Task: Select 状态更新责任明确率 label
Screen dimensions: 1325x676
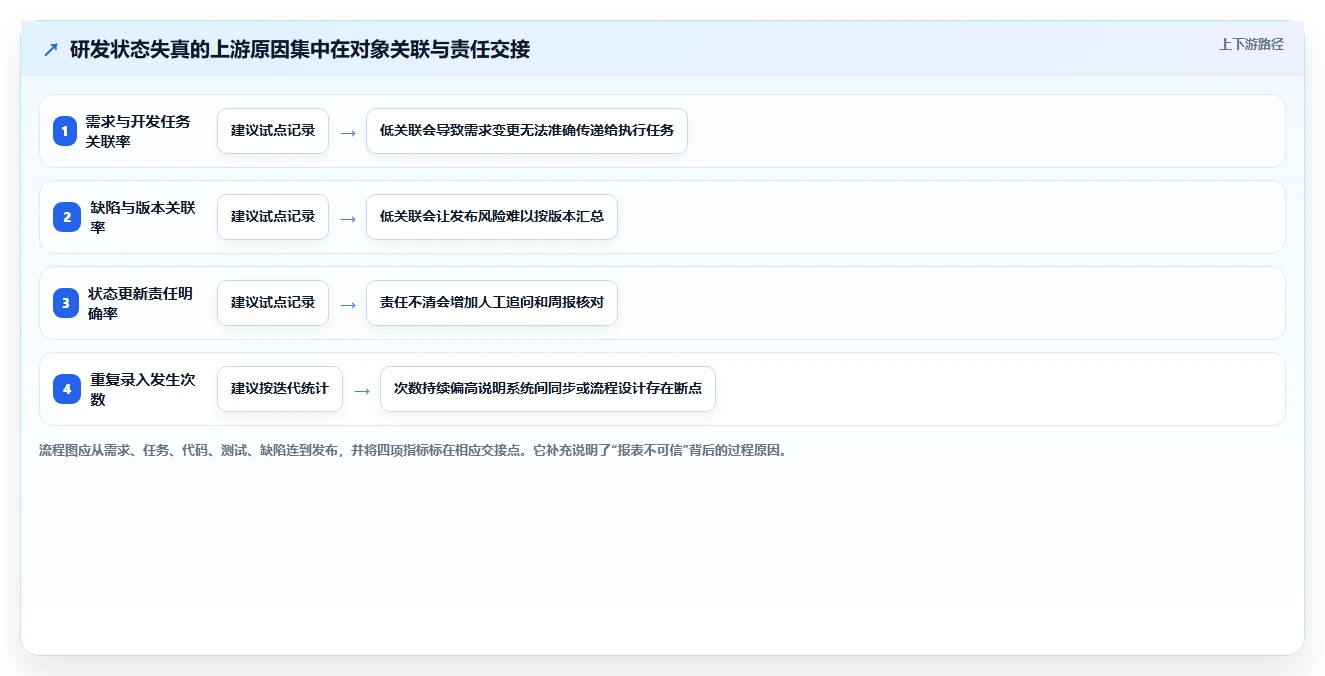Action: [140, 303]
